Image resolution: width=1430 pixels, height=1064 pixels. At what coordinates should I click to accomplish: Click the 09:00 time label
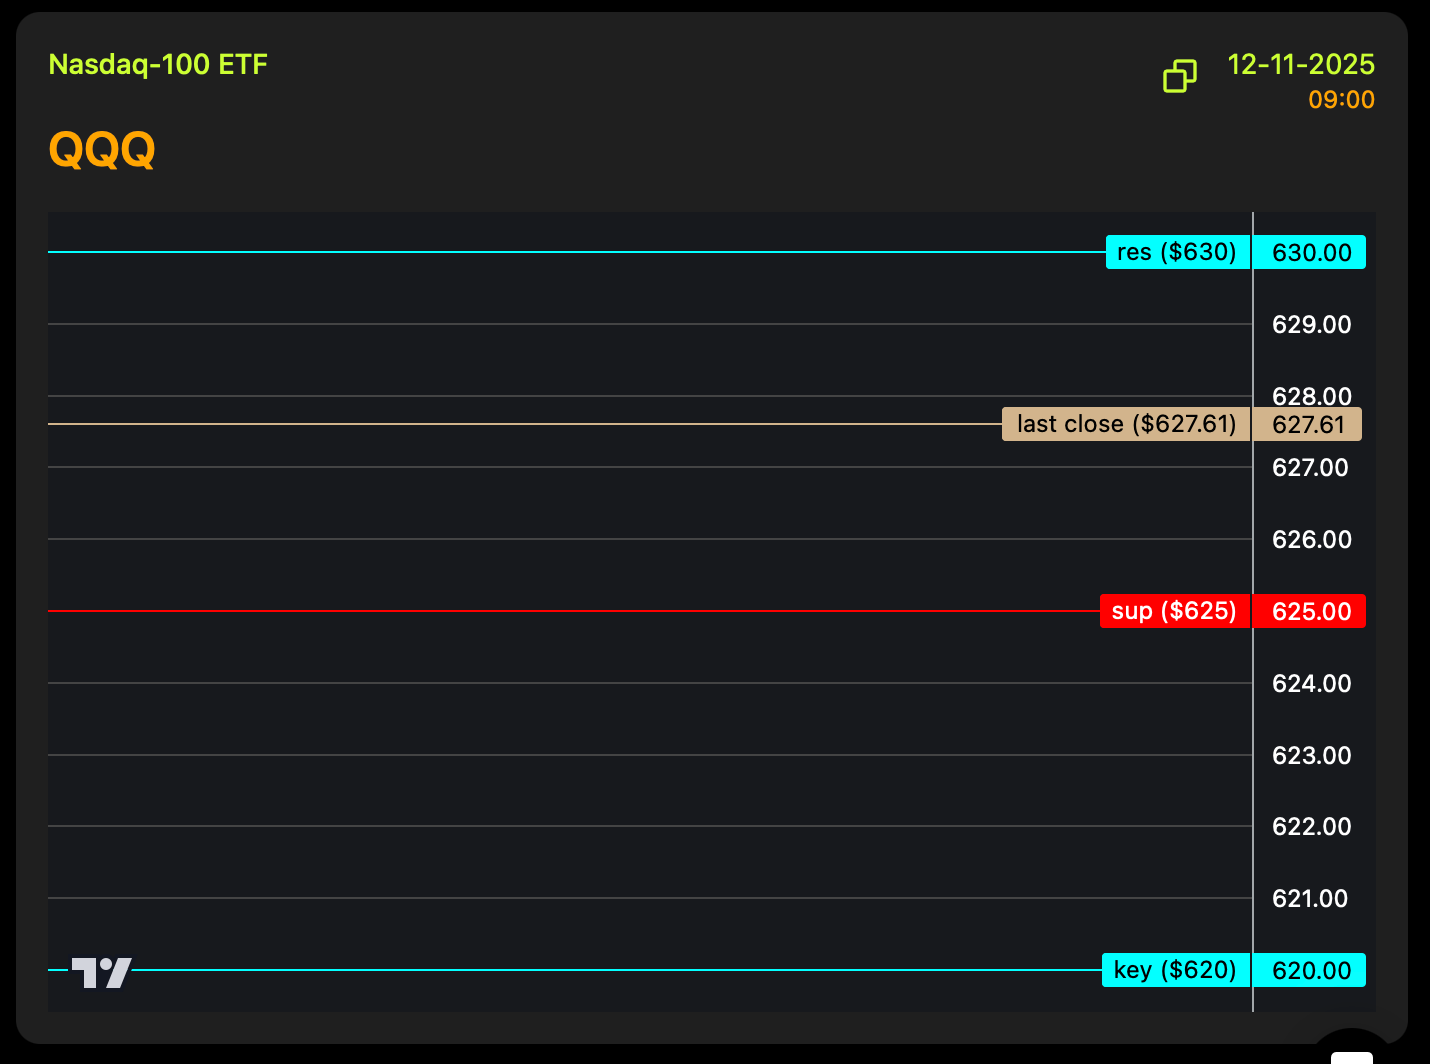point(1341,100)
